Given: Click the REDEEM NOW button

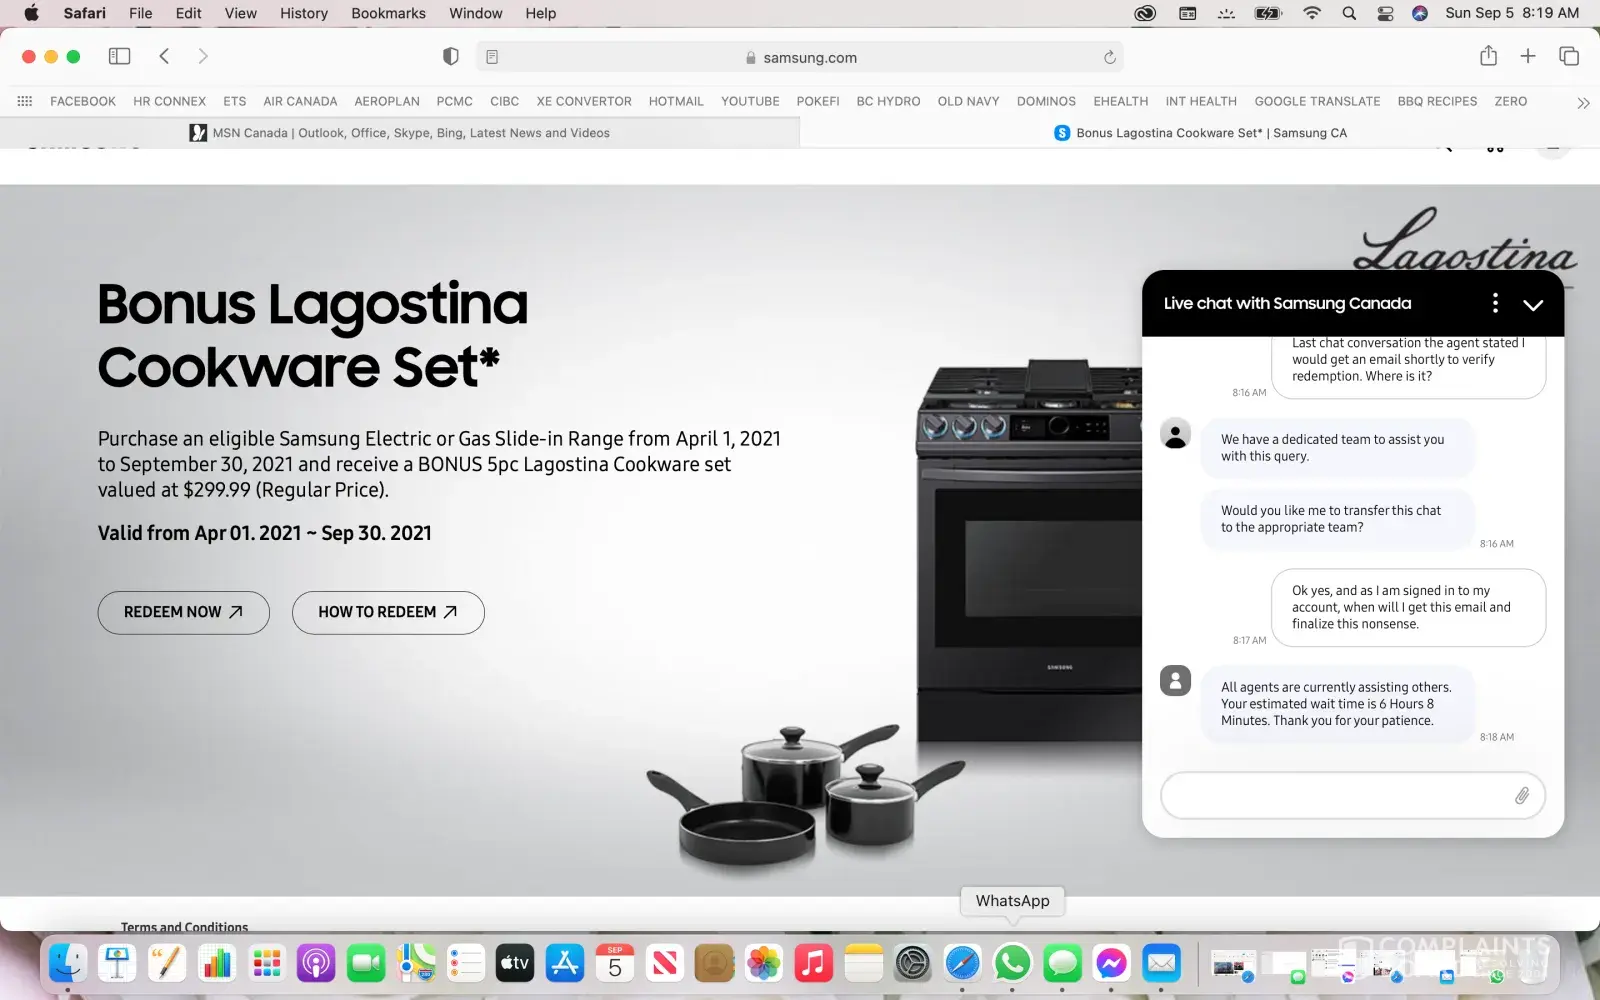Looking at the screenshot, I should (x=183, y=612).
